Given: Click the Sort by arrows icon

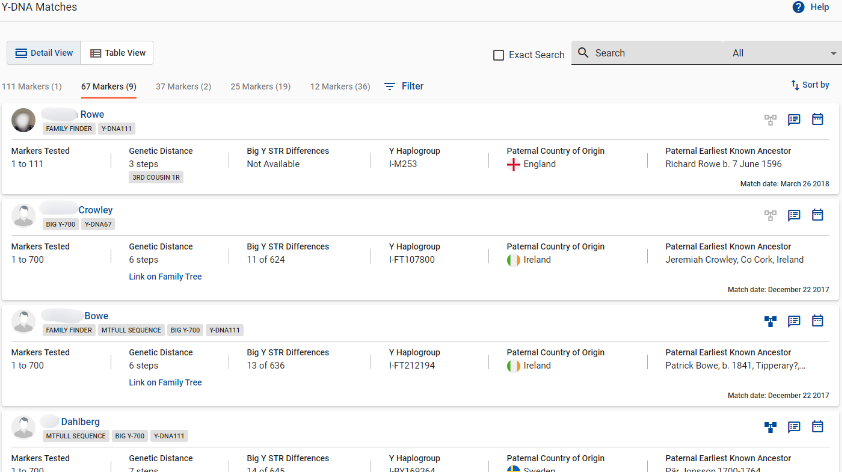Looking at the screenshot, I should point(795,85).
